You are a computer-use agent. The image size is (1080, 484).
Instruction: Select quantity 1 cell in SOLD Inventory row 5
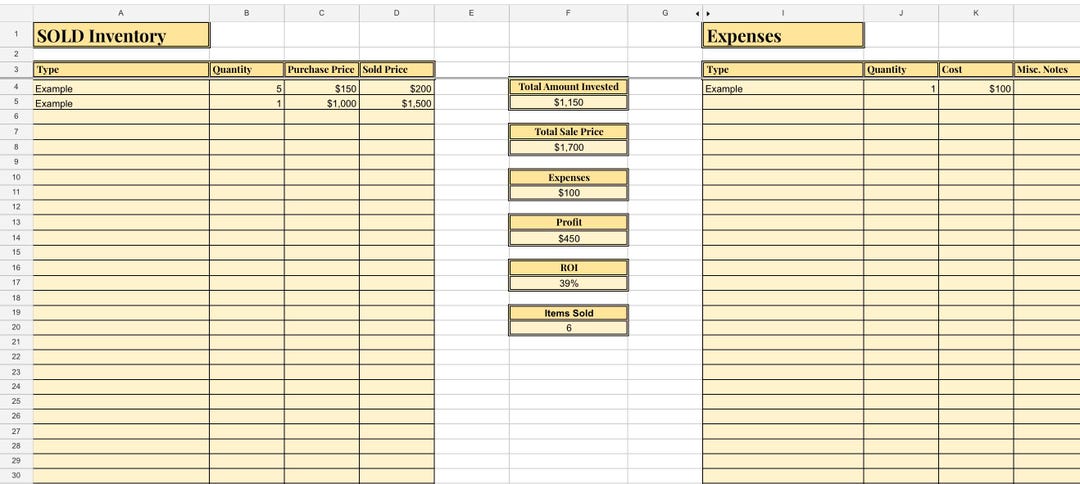pos(247,103)
